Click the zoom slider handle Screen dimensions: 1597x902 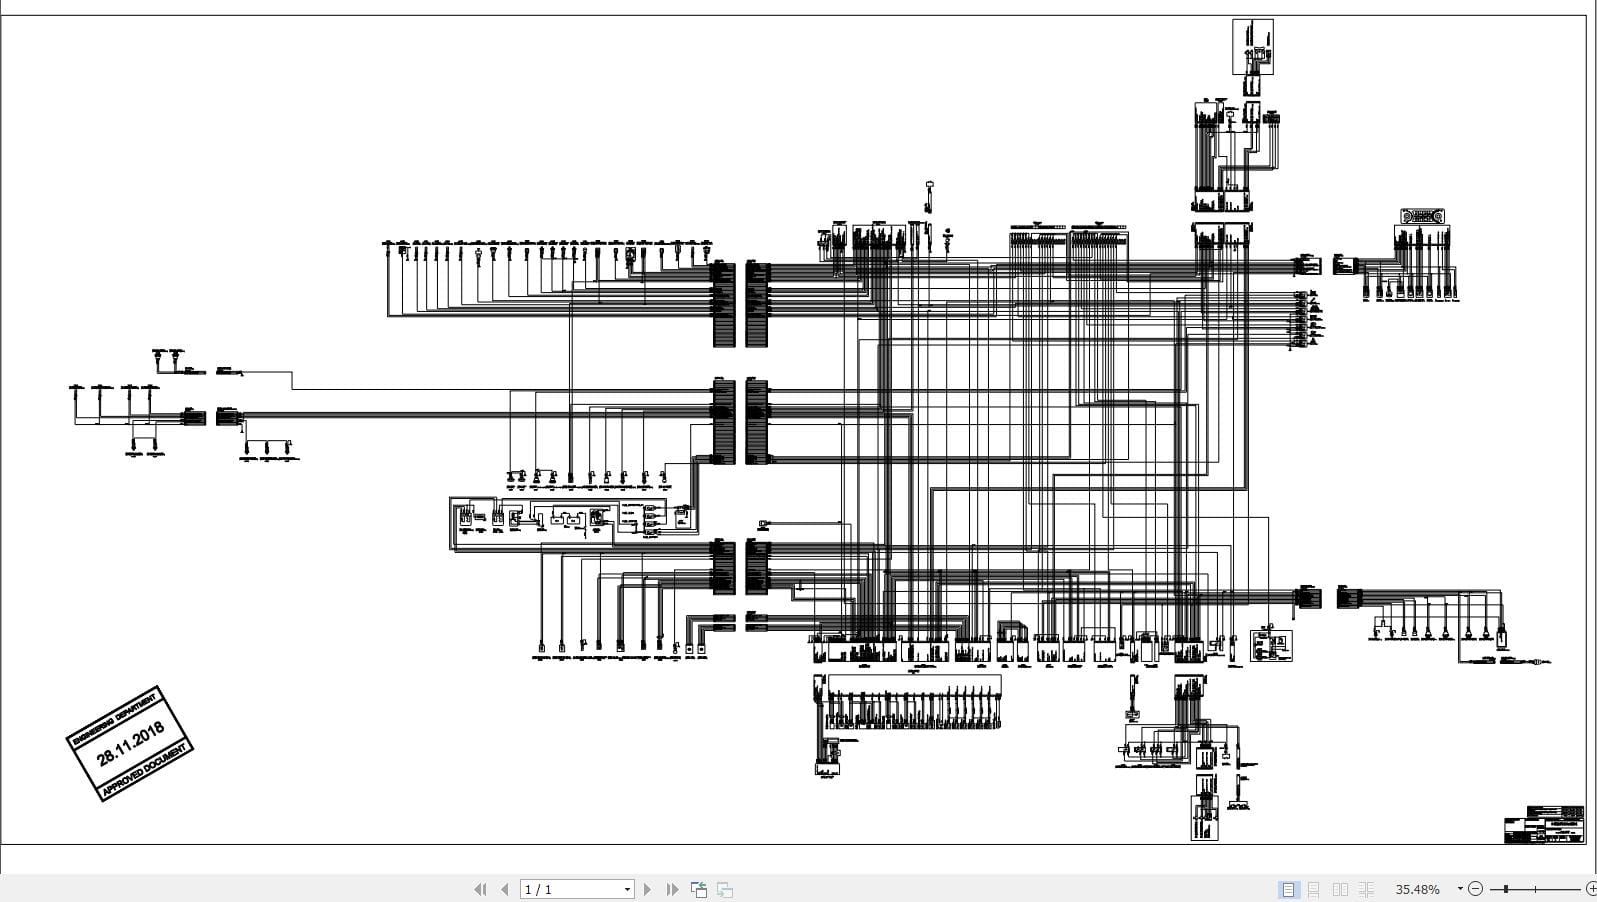pyautogui.click(x=1505, y=889)
